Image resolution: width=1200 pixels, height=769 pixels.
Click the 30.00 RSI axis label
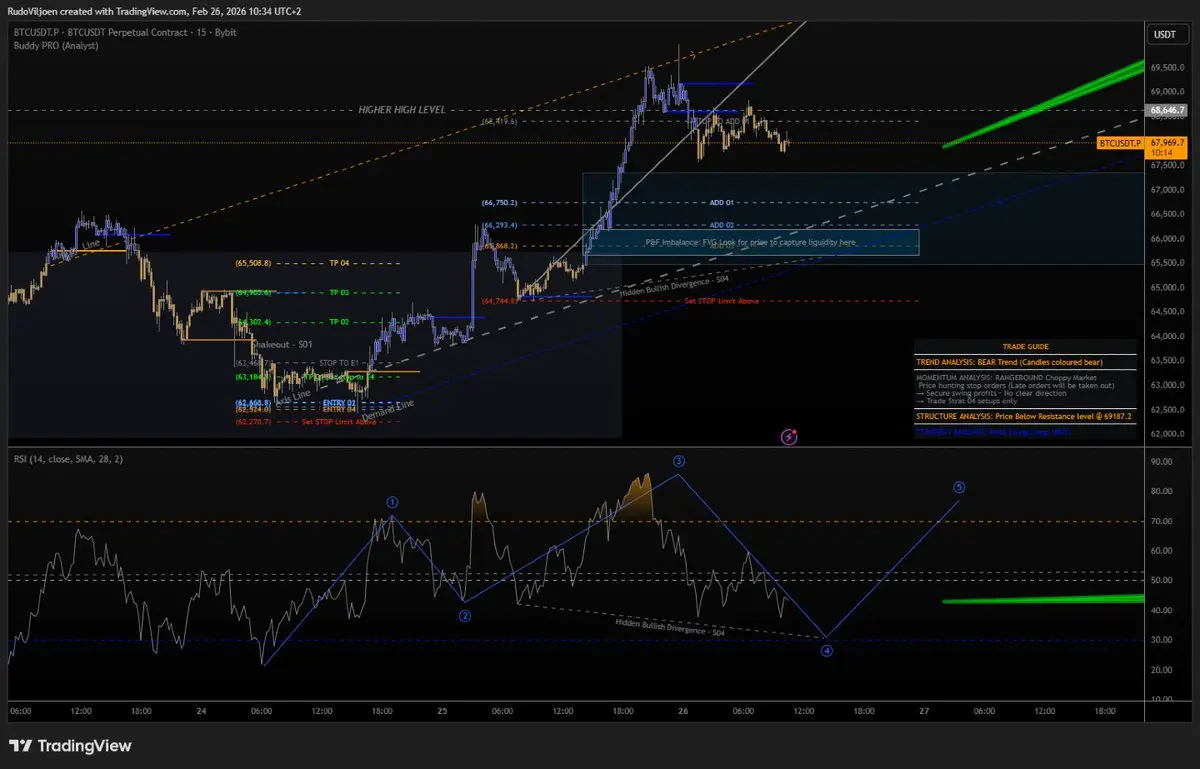click(x=1162, y=640)
